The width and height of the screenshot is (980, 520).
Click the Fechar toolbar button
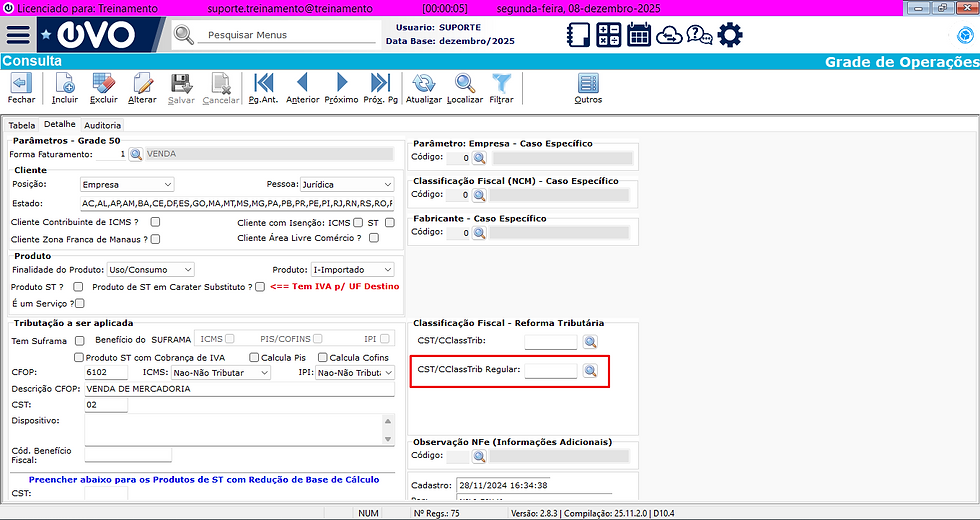[x=21, y=89]
